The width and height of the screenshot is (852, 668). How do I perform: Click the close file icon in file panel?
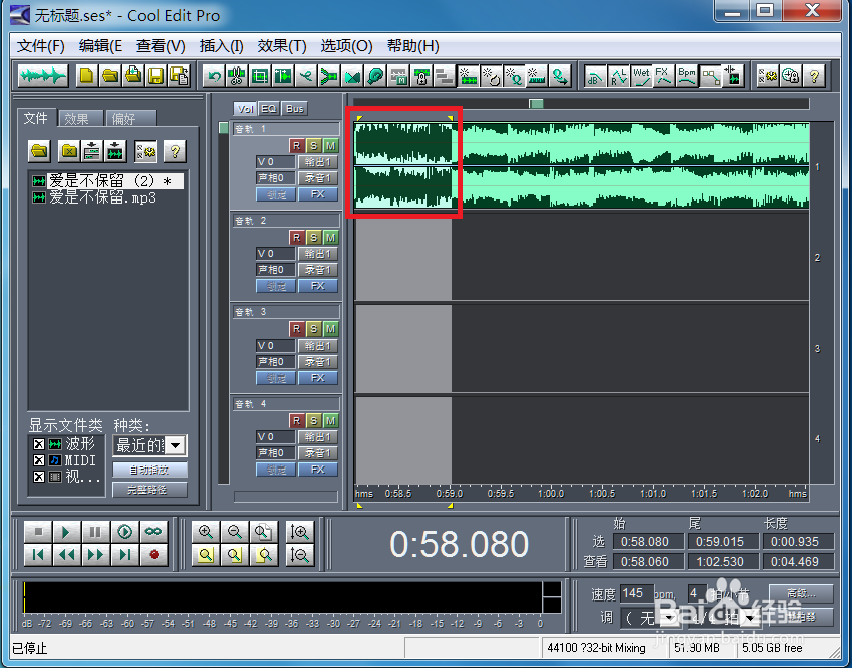click(69, 151)
